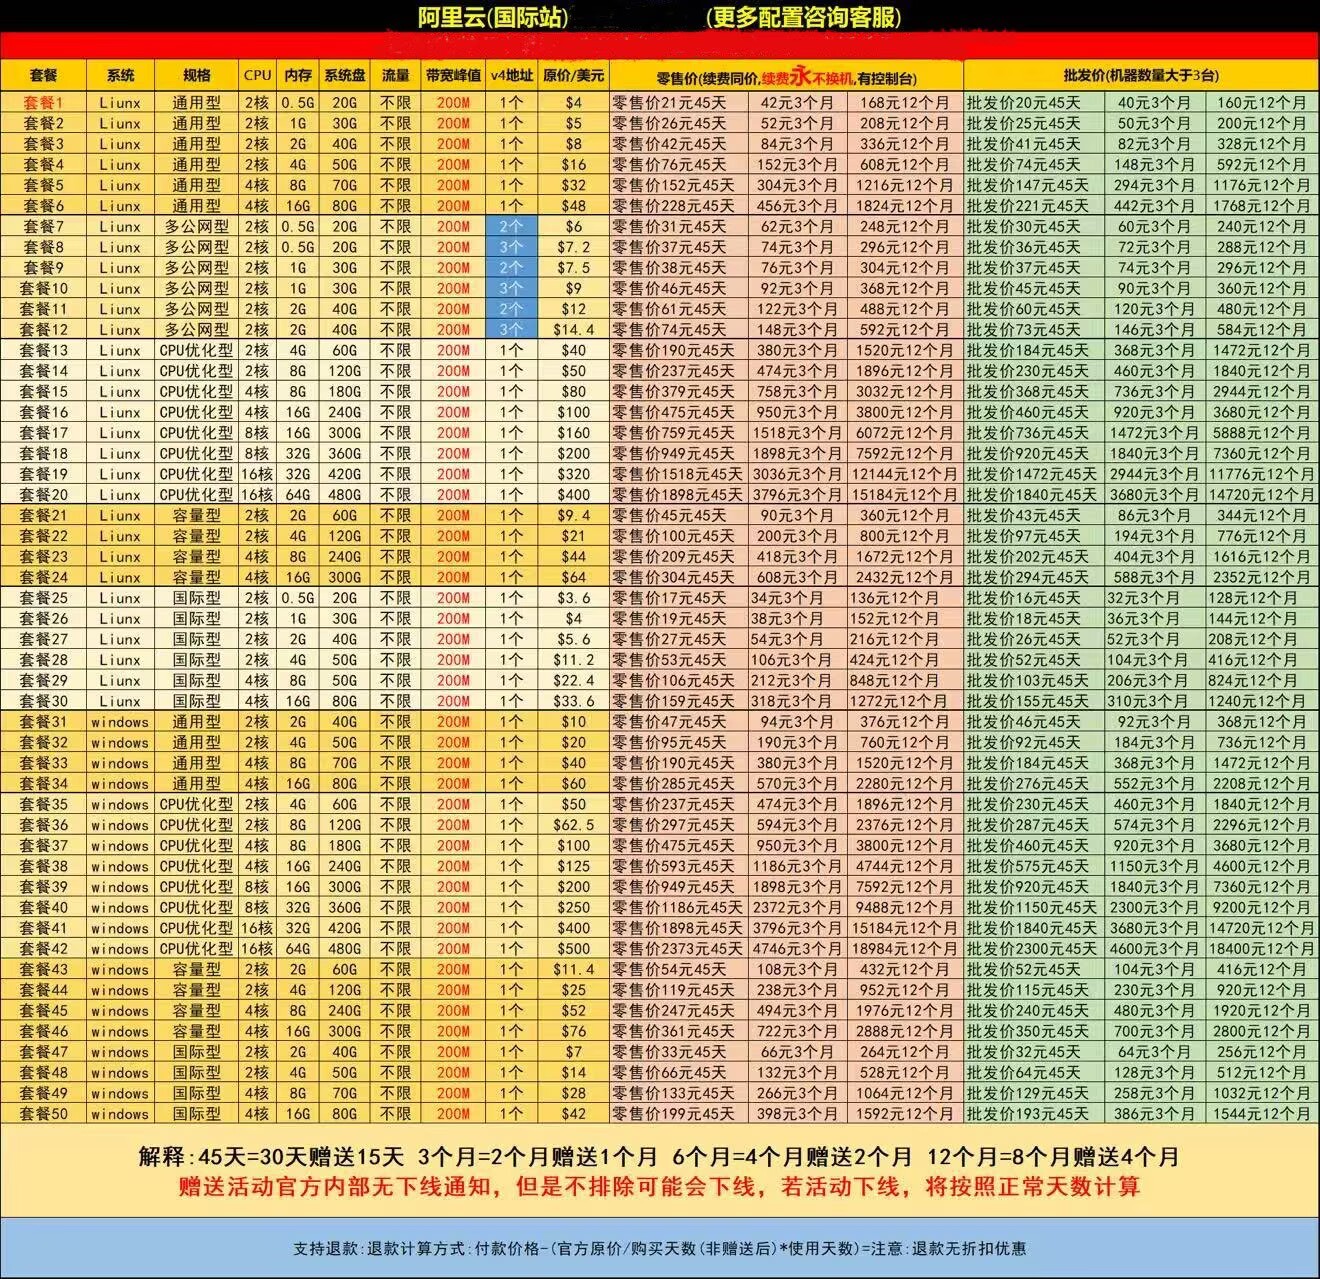
Task: Select the 规格 column header
Action: [197, 75]
